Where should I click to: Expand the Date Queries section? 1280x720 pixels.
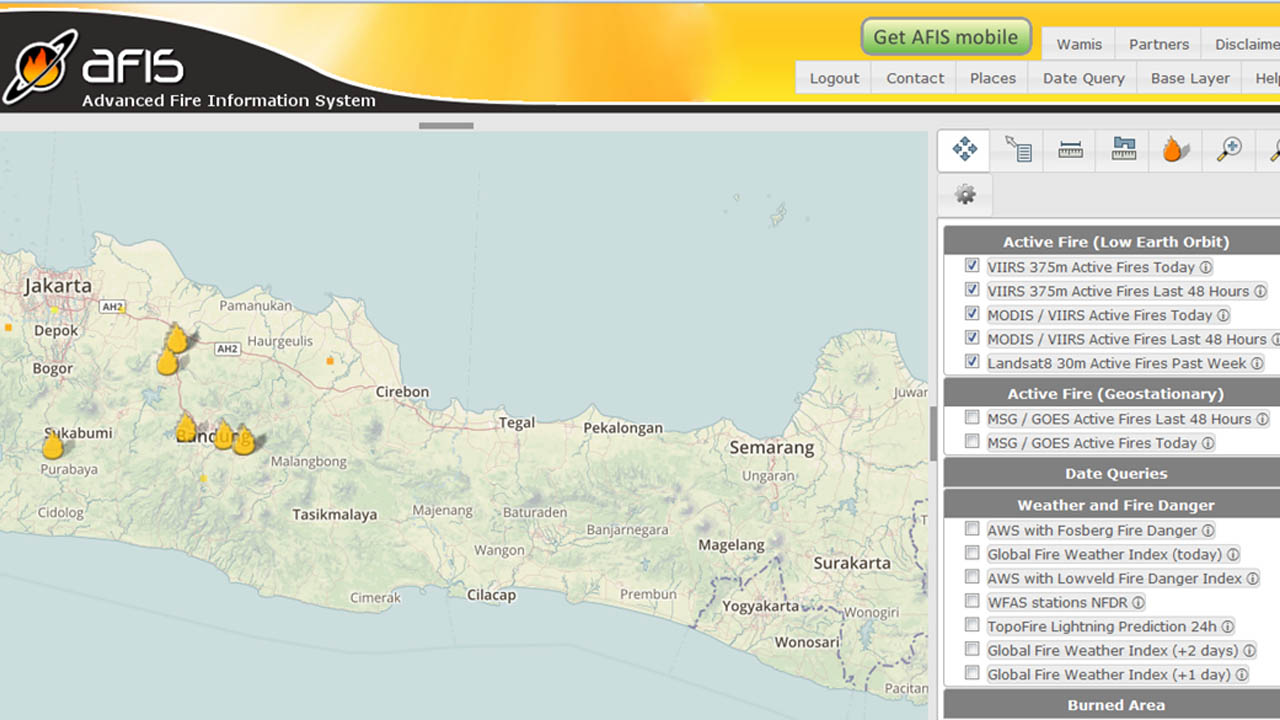(1115, 474)
